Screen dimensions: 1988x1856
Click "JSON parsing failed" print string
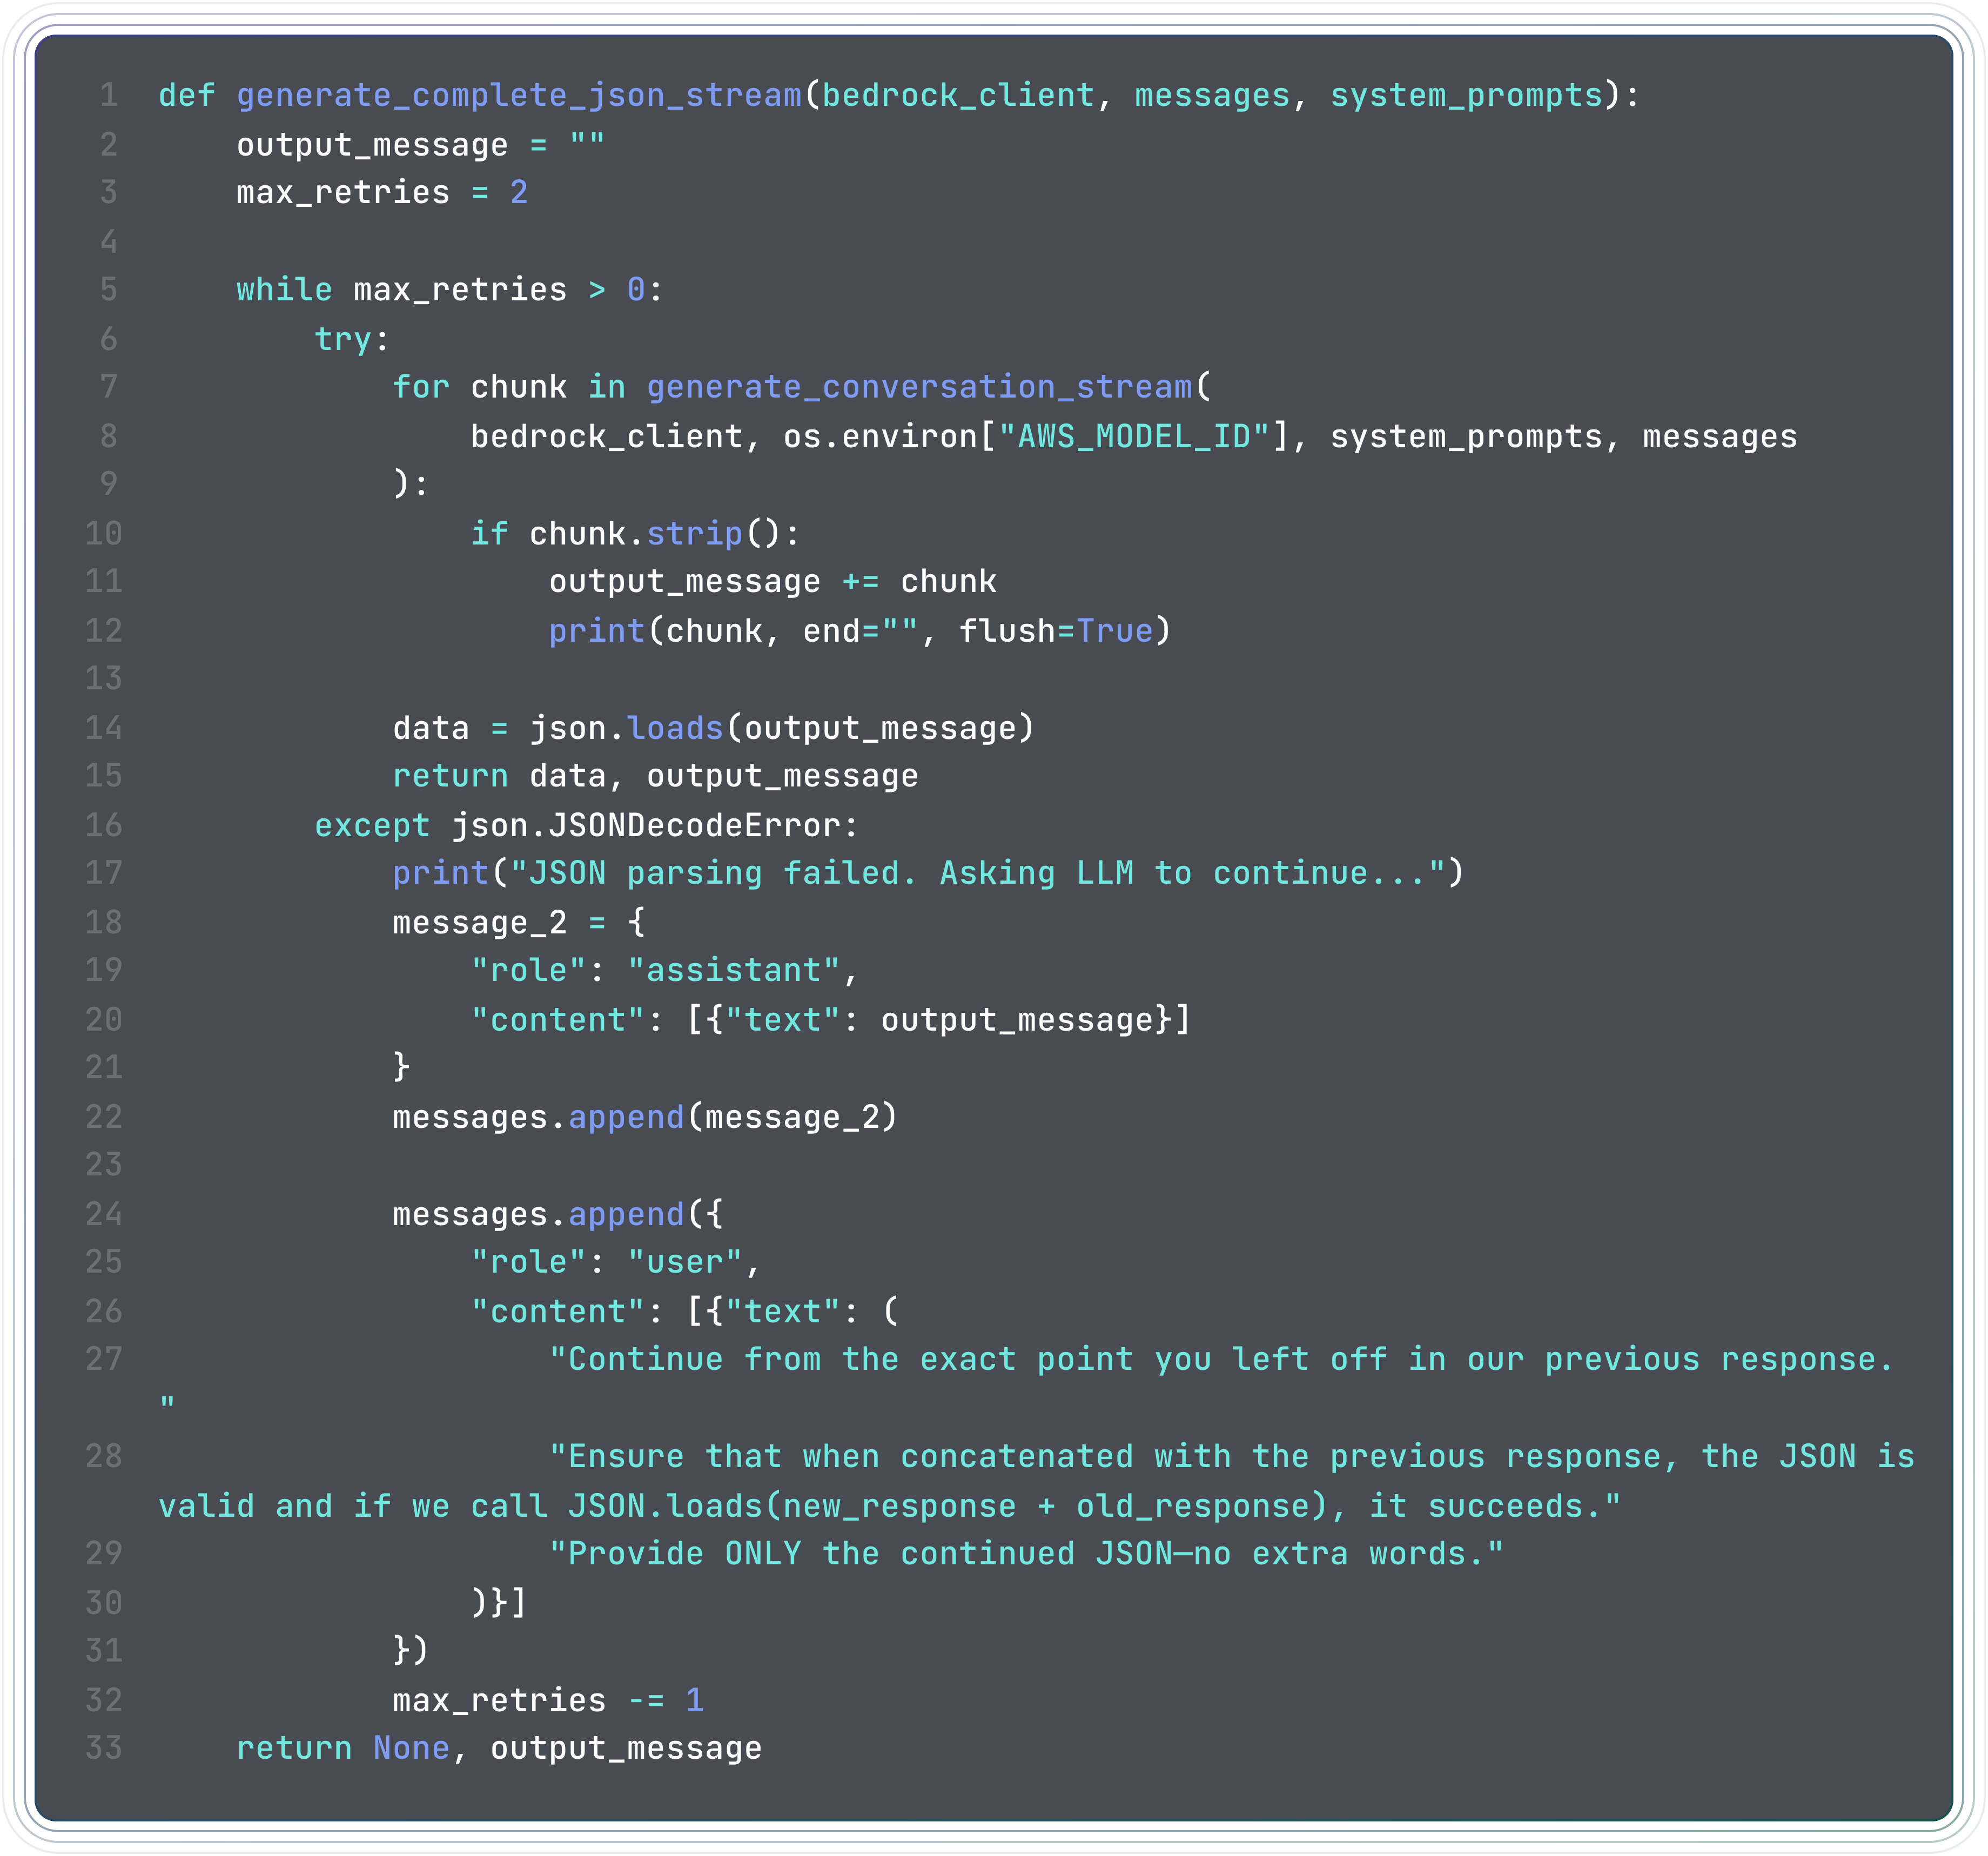977,873
